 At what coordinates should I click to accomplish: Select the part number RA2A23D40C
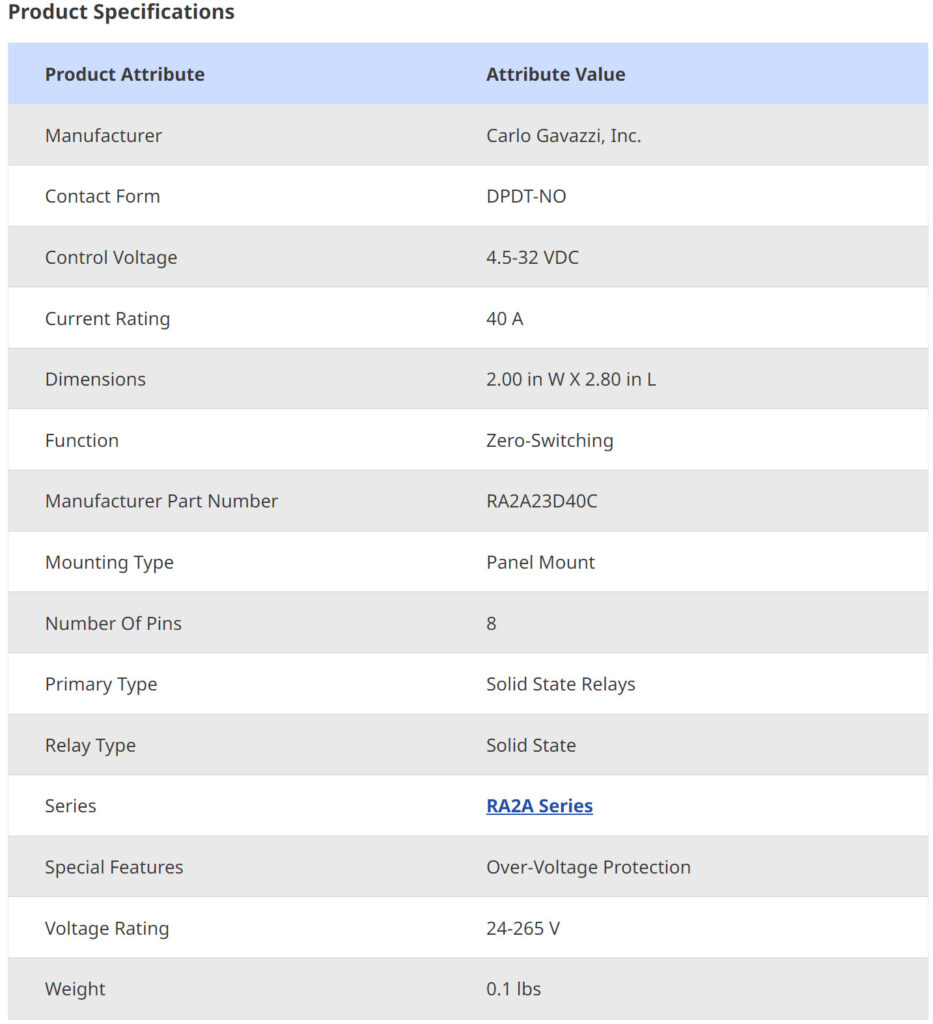pyautogui.click(x=541, y=501)
